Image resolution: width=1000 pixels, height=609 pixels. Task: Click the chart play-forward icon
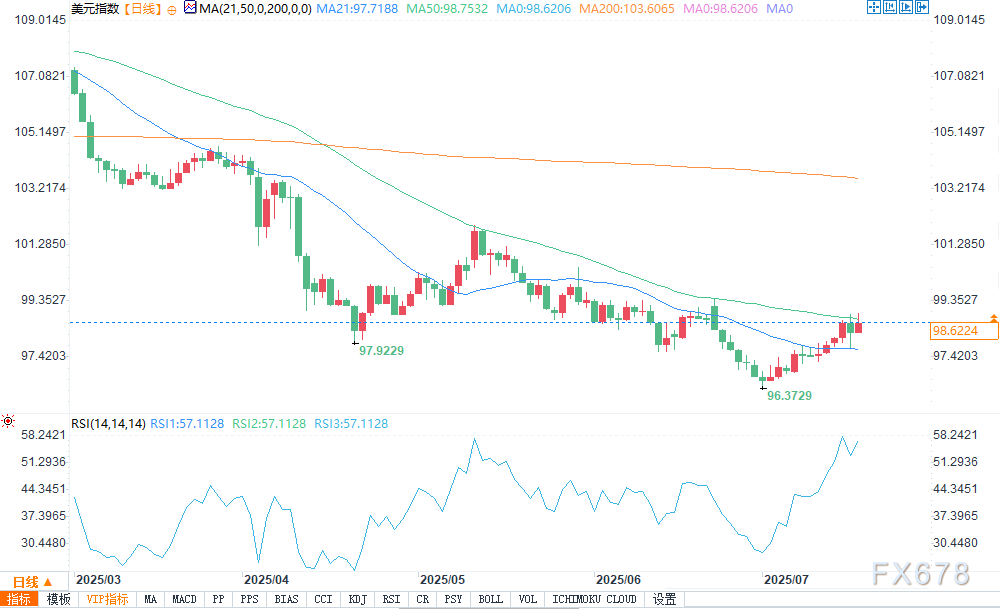click(906, 8)
